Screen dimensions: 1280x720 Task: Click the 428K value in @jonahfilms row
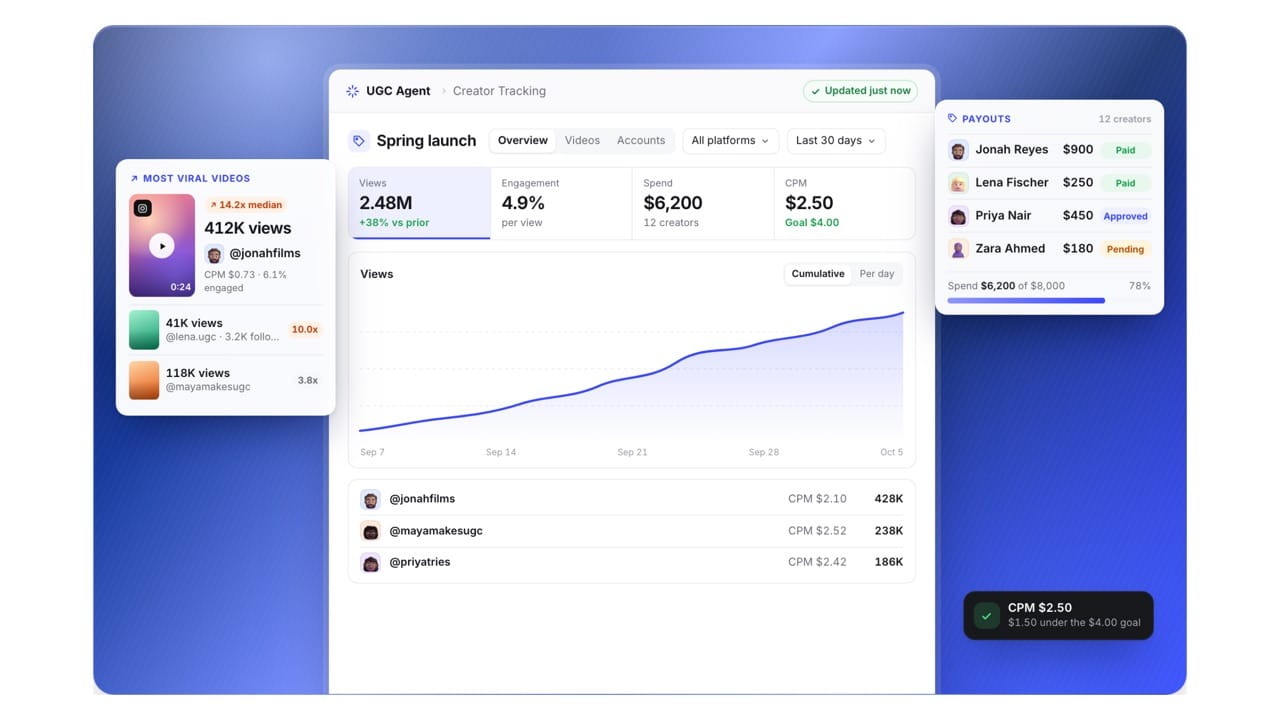(x=889, y=499)
